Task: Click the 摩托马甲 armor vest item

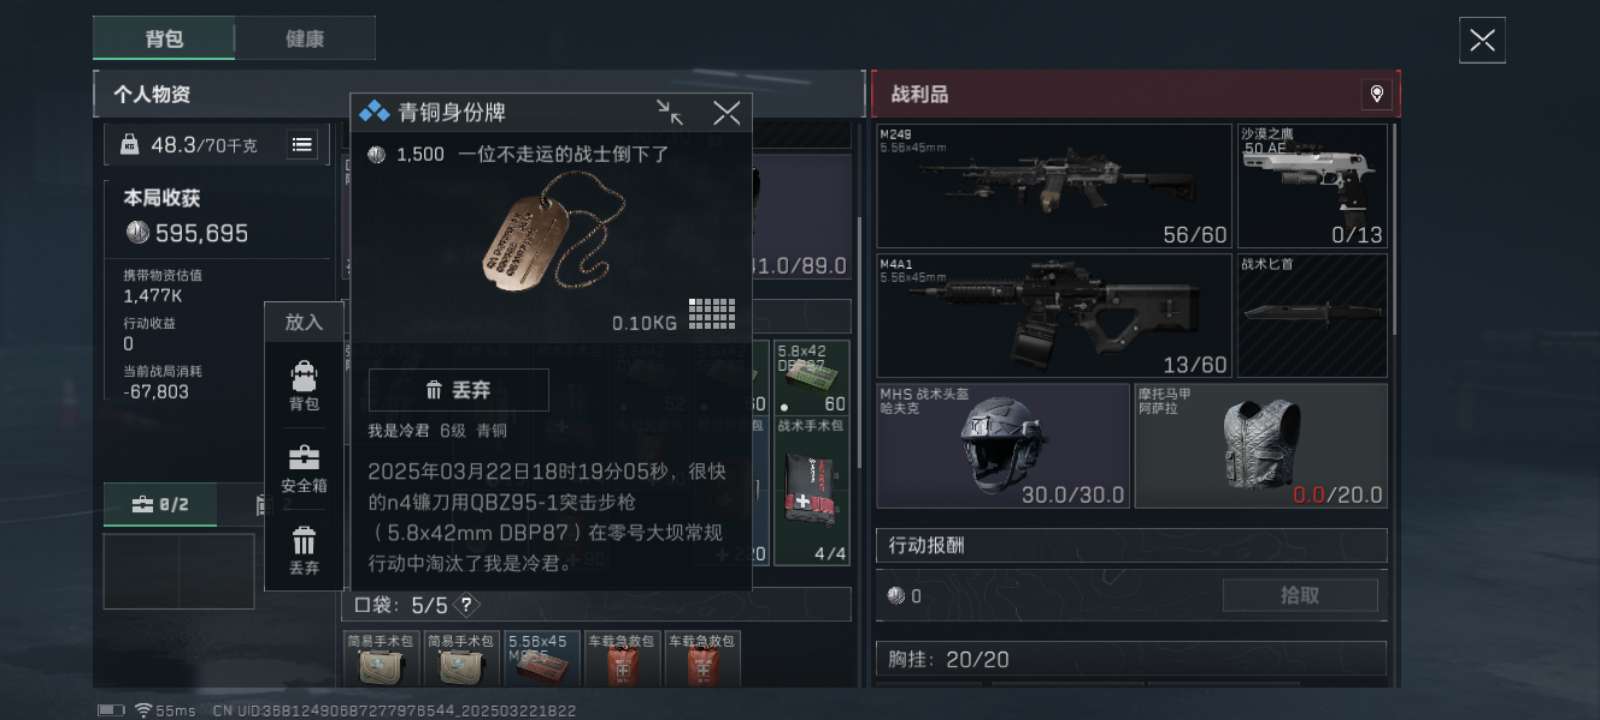Action: [x=1261, y=446]
